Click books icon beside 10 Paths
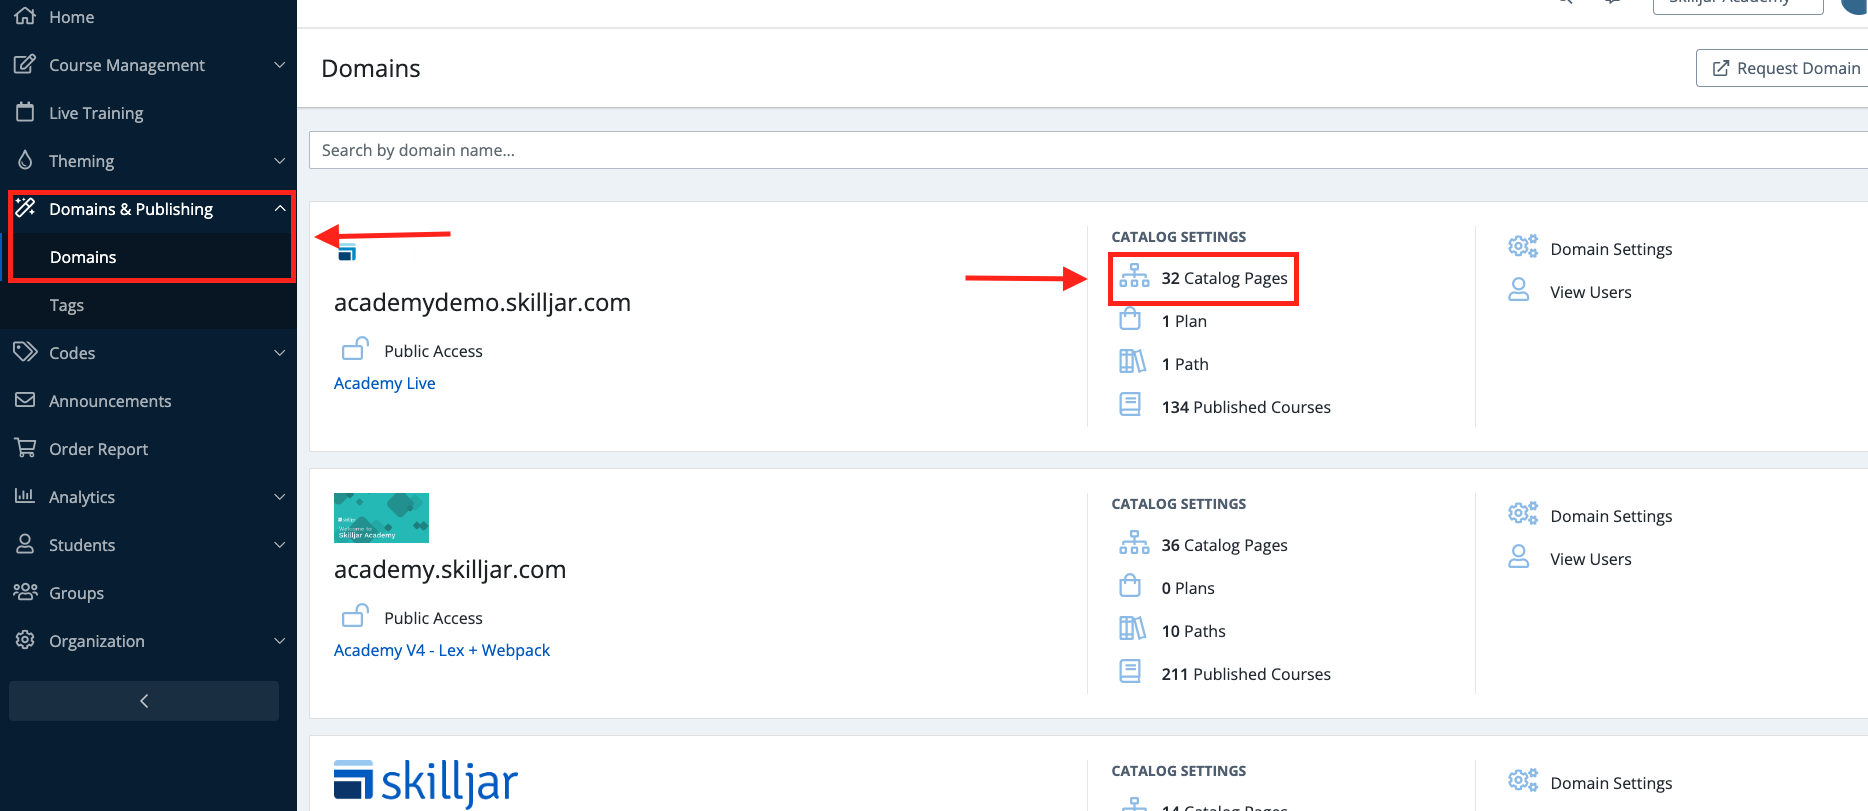 pyautogui.click(x=1132, y=629)
